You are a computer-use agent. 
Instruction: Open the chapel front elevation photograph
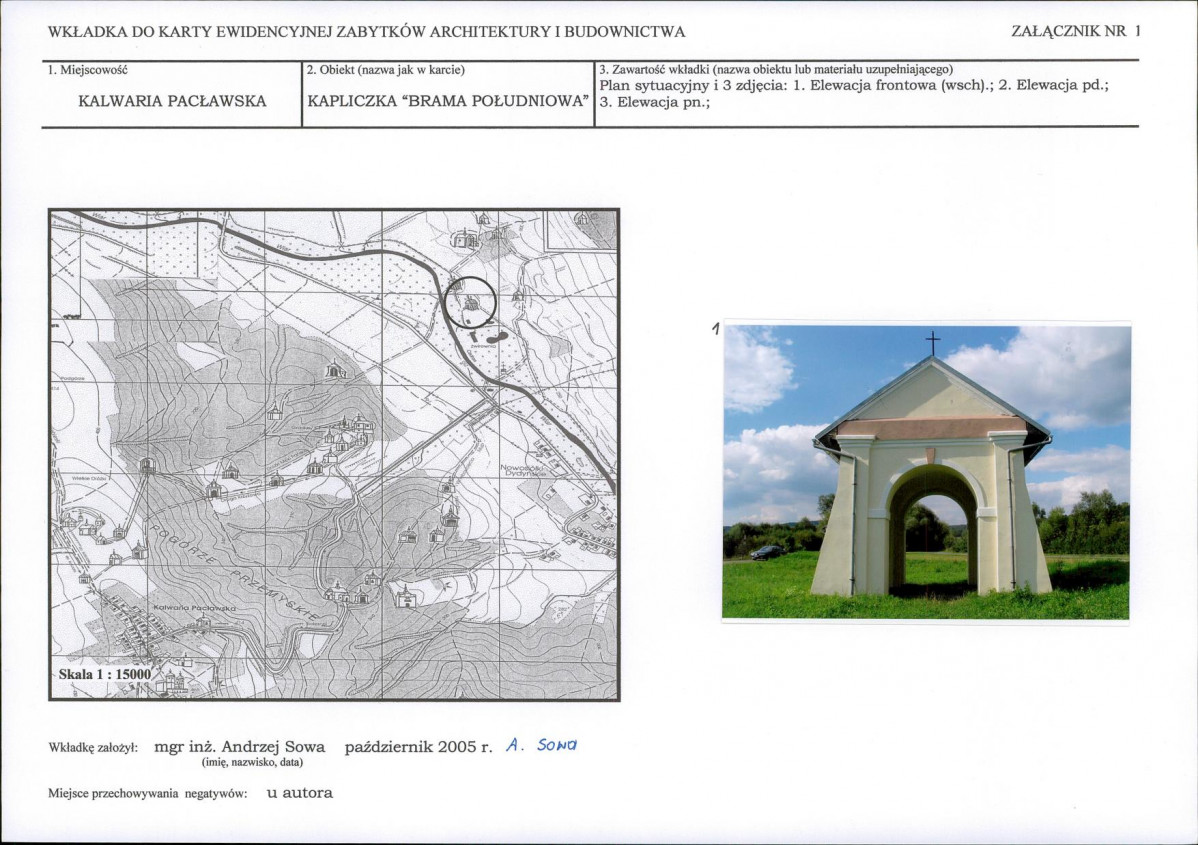[x=926, y=470]
